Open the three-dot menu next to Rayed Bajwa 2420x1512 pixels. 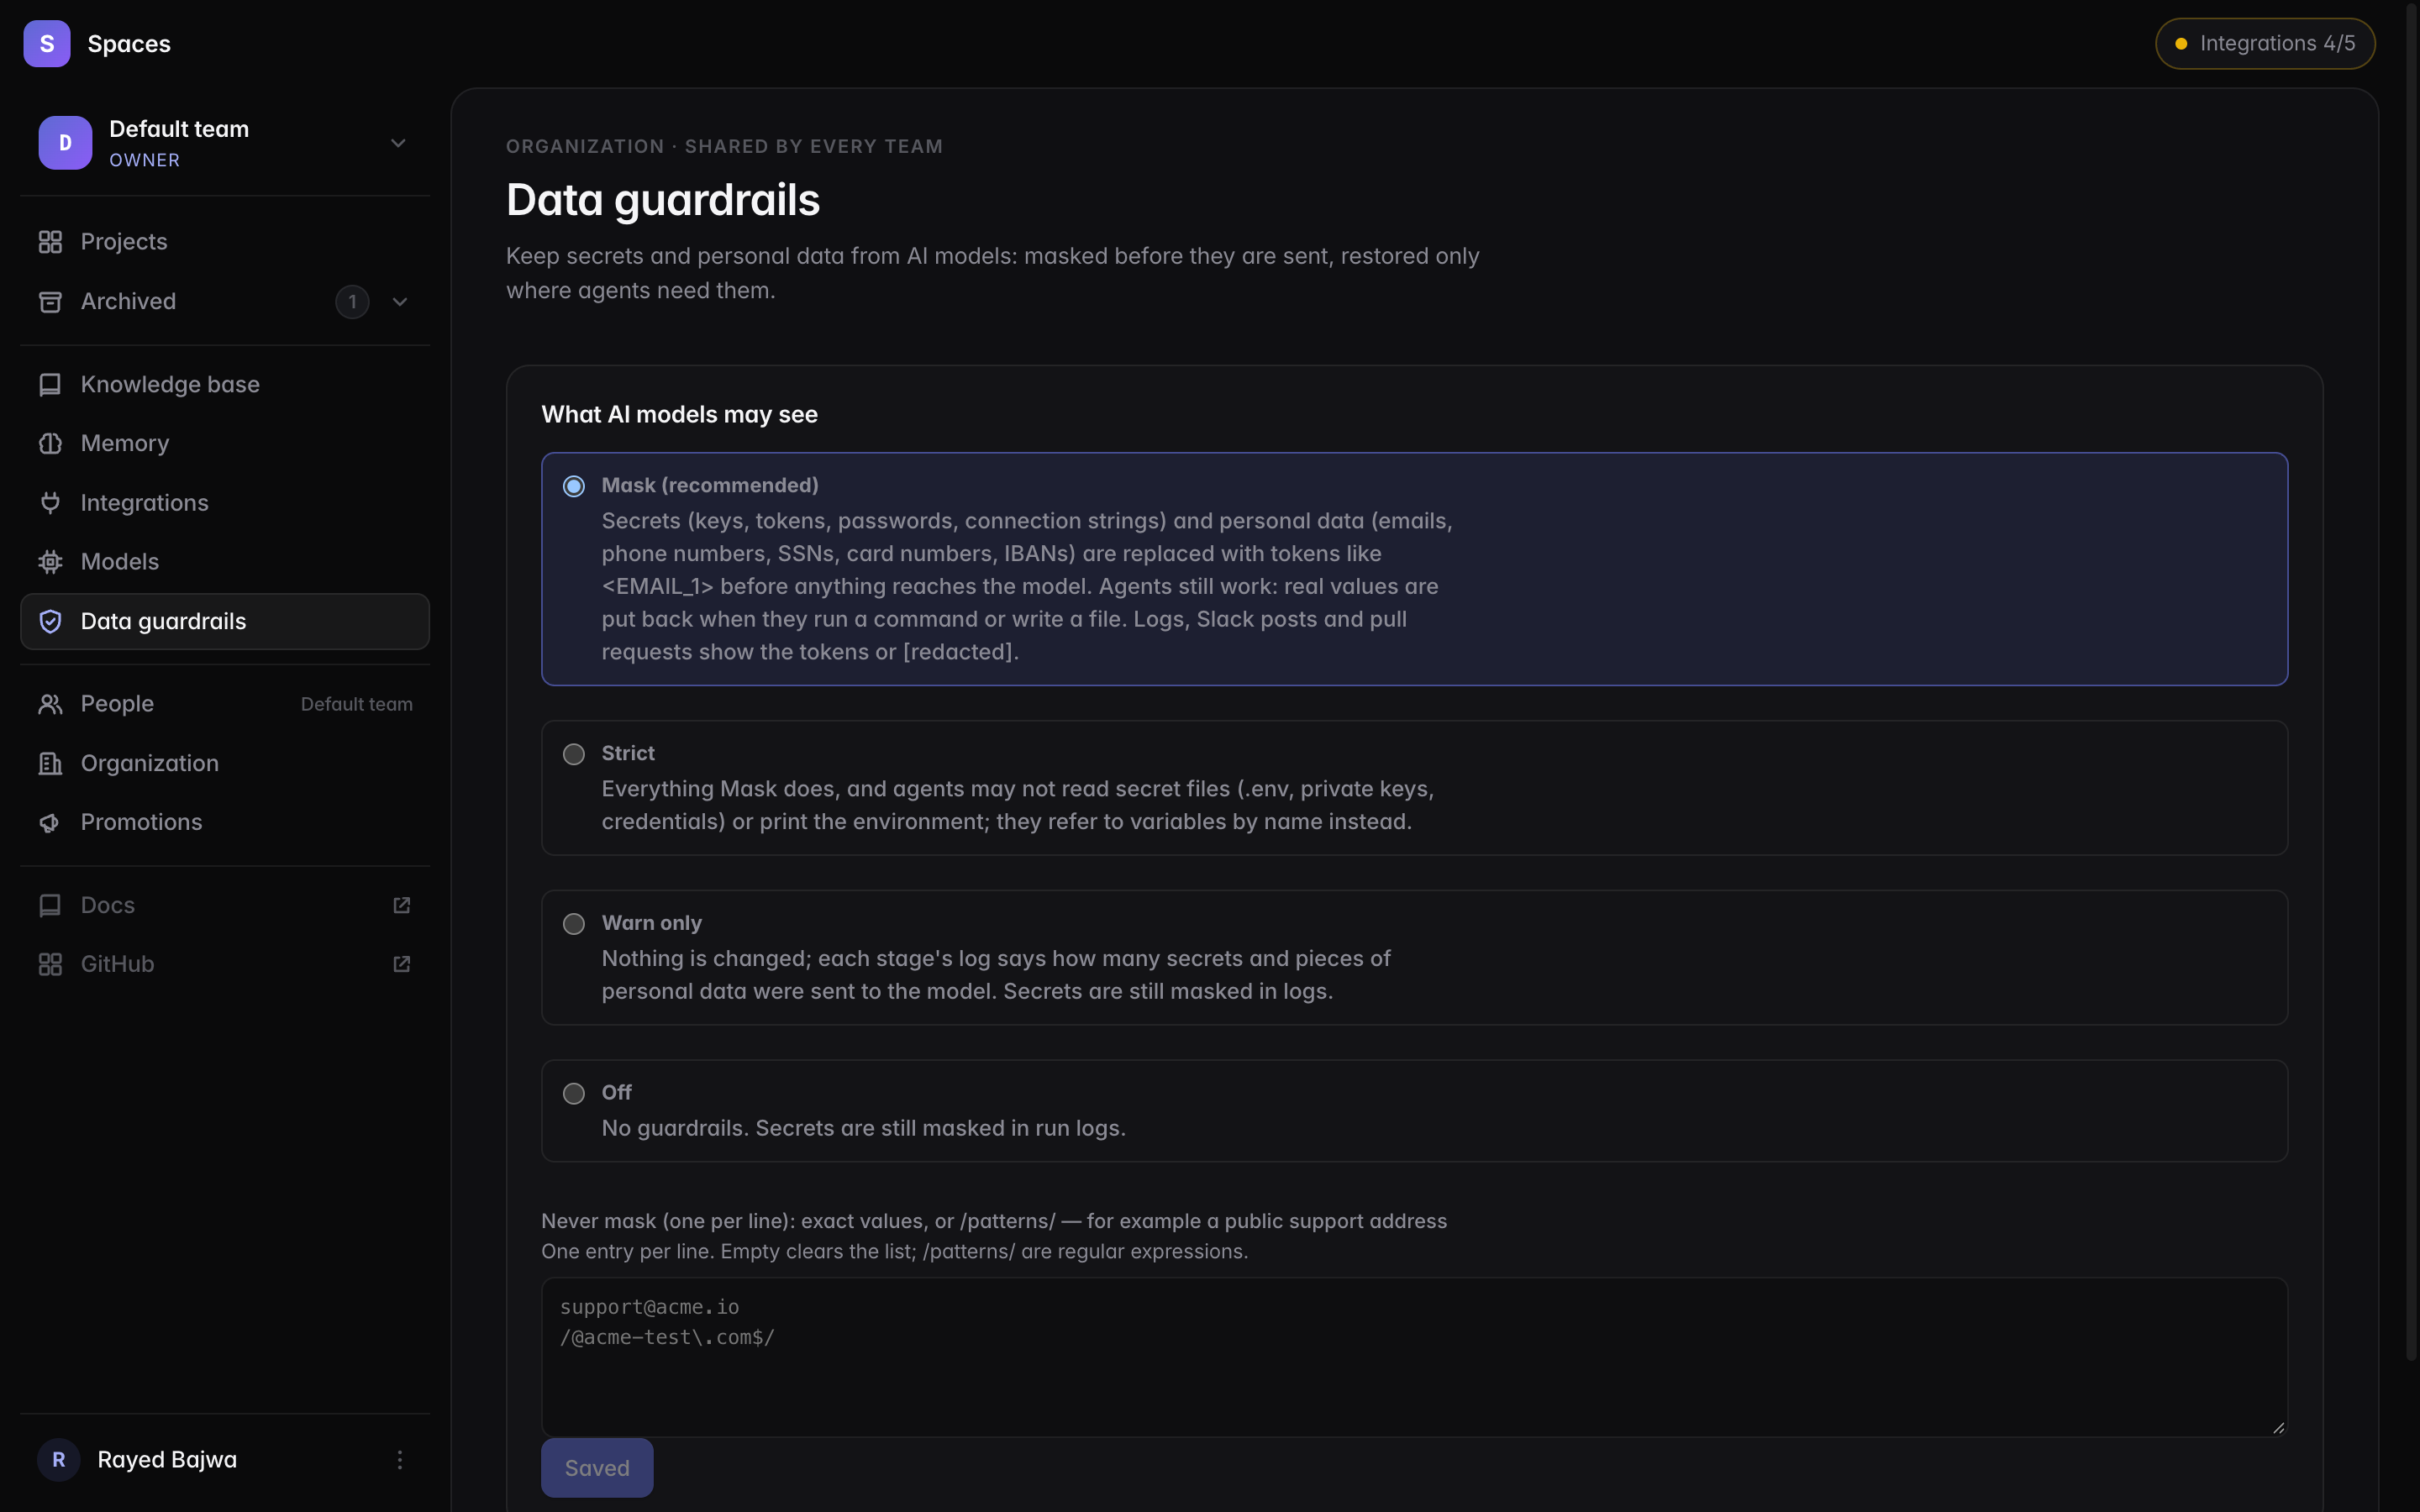(400, 1460)
